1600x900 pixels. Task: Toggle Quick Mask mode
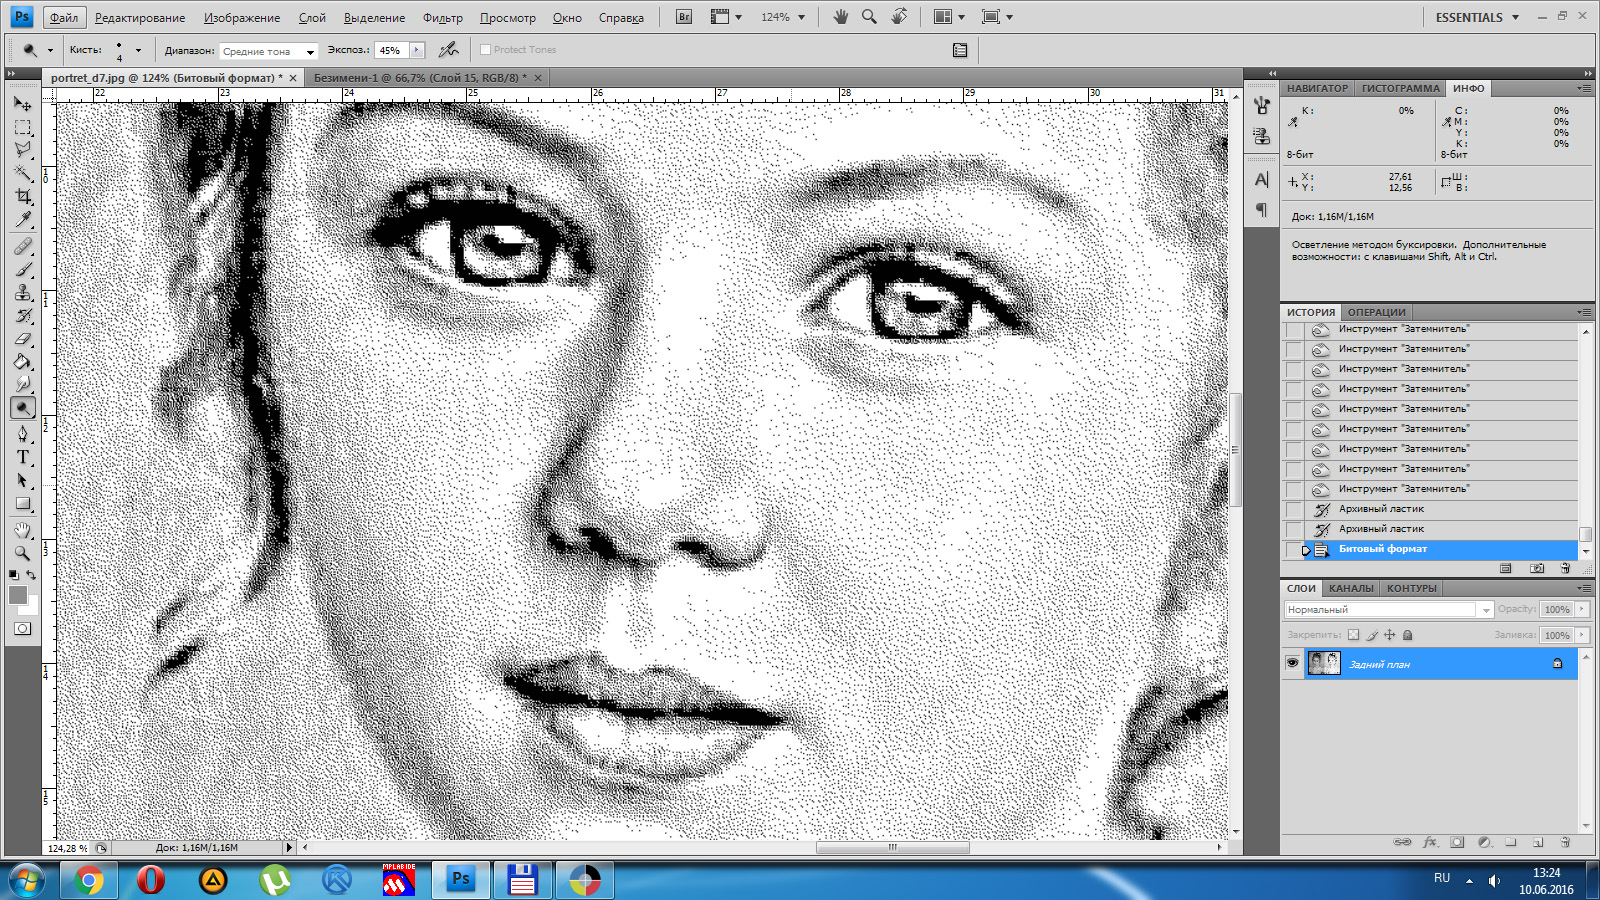coord(22,628)
